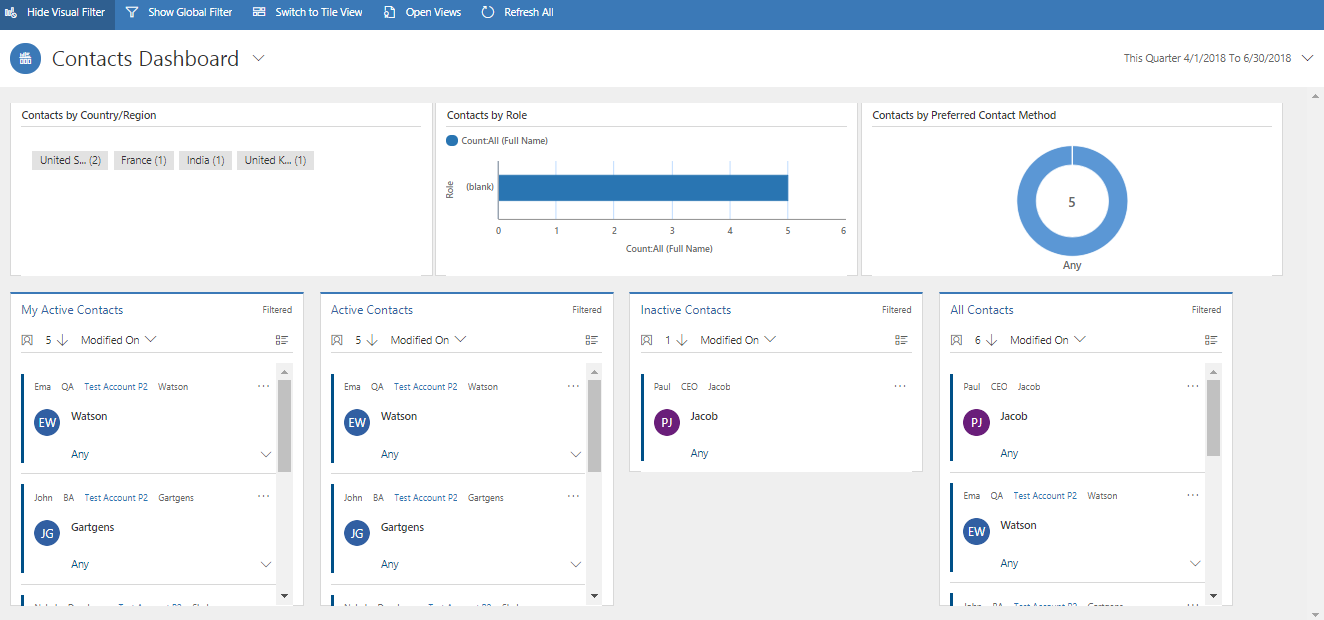Filter by France (1) country tag

click(x=144, y=160)
